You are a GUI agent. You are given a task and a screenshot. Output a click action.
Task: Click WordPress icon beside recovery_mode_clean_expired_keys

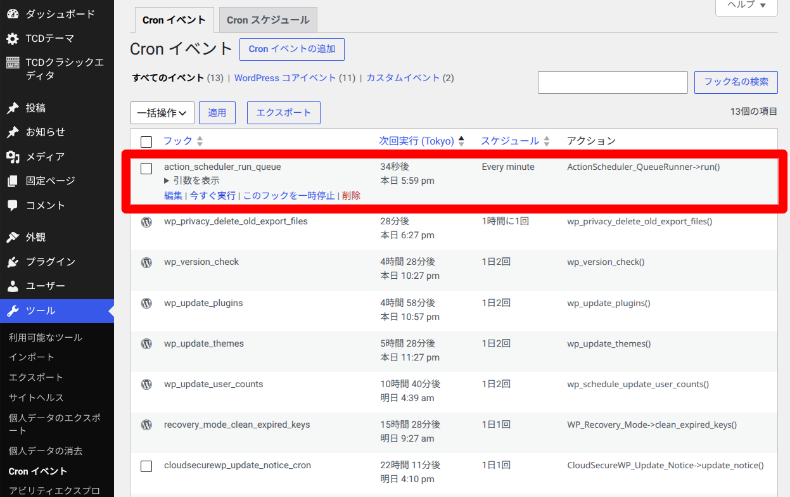pyautogui.click(x=146, y=425)
